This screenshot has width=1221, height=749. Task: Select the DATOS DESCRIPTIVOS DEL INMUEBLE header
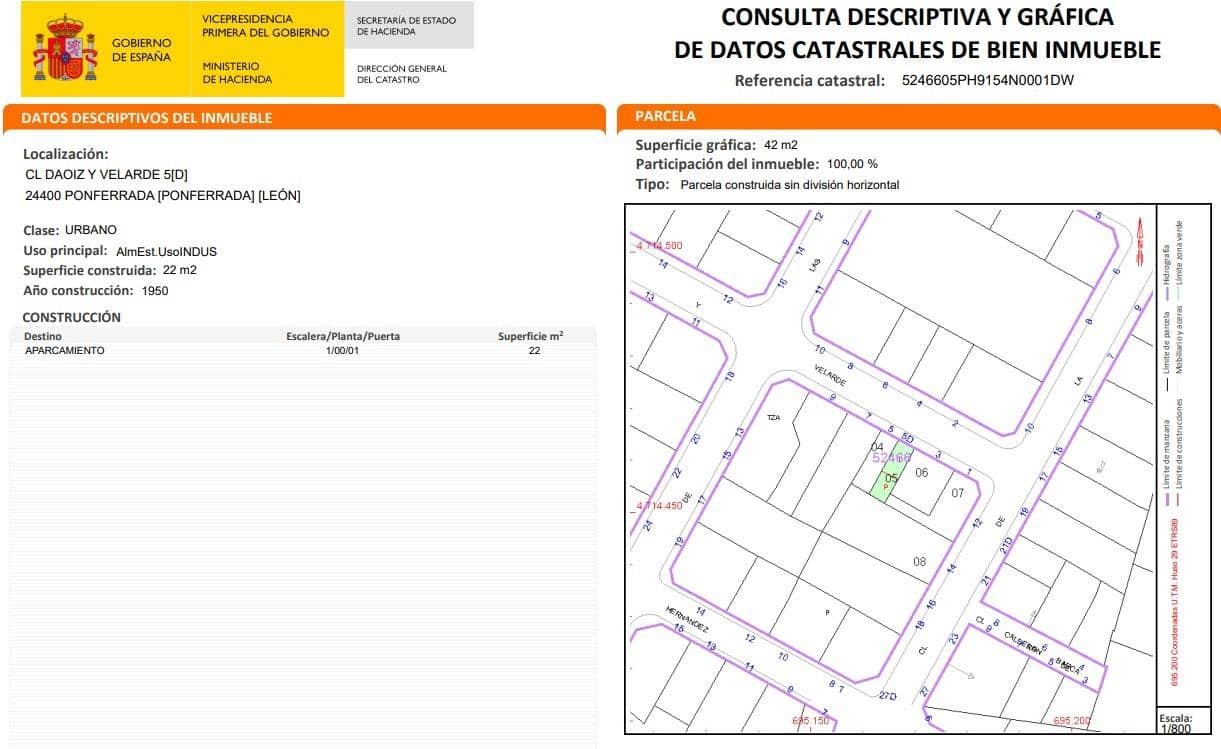145,118
